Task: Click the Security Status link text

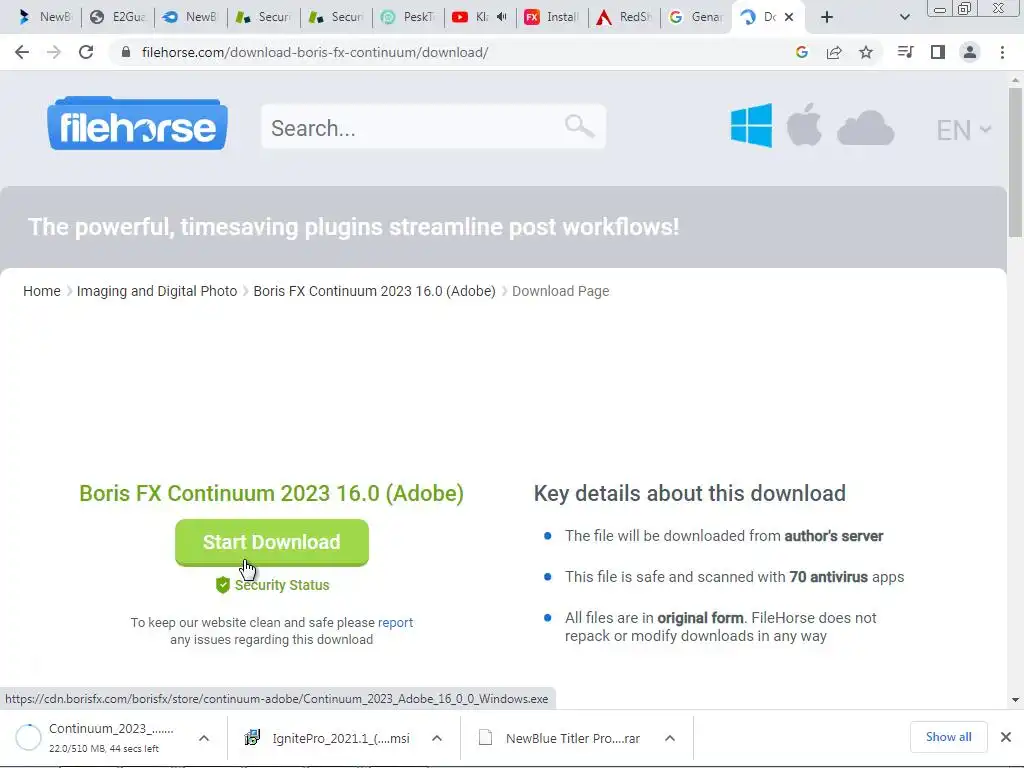Action: pyautogui.click(x=282, y=585)
